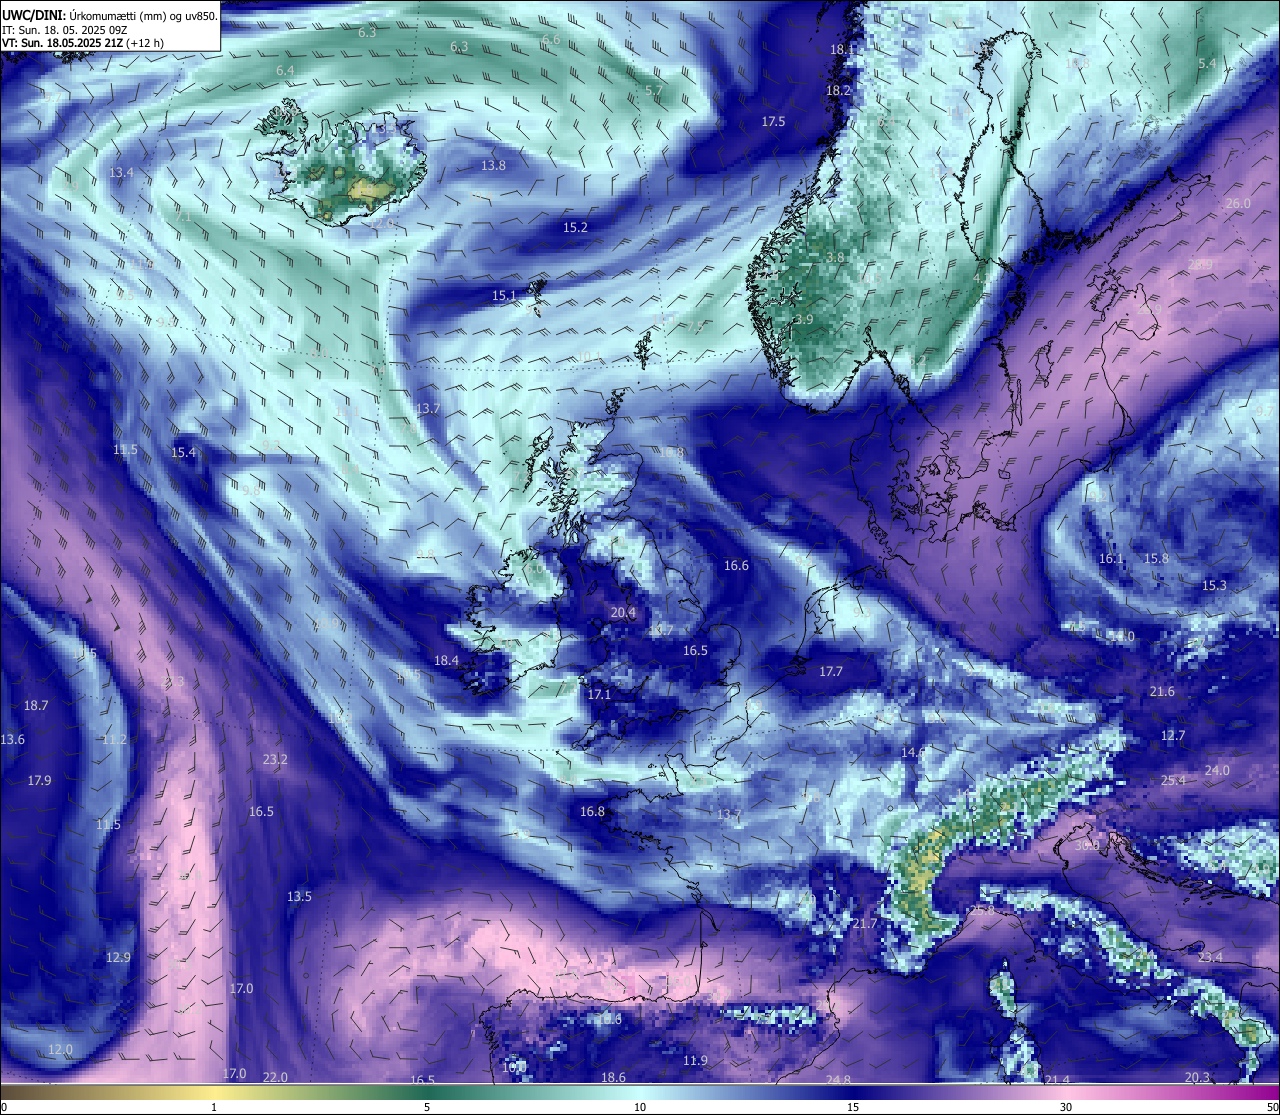Viewport: 1280px width, 1115px height.
Task: Click the '15' tick label on the color scale
Action: 853,1107
